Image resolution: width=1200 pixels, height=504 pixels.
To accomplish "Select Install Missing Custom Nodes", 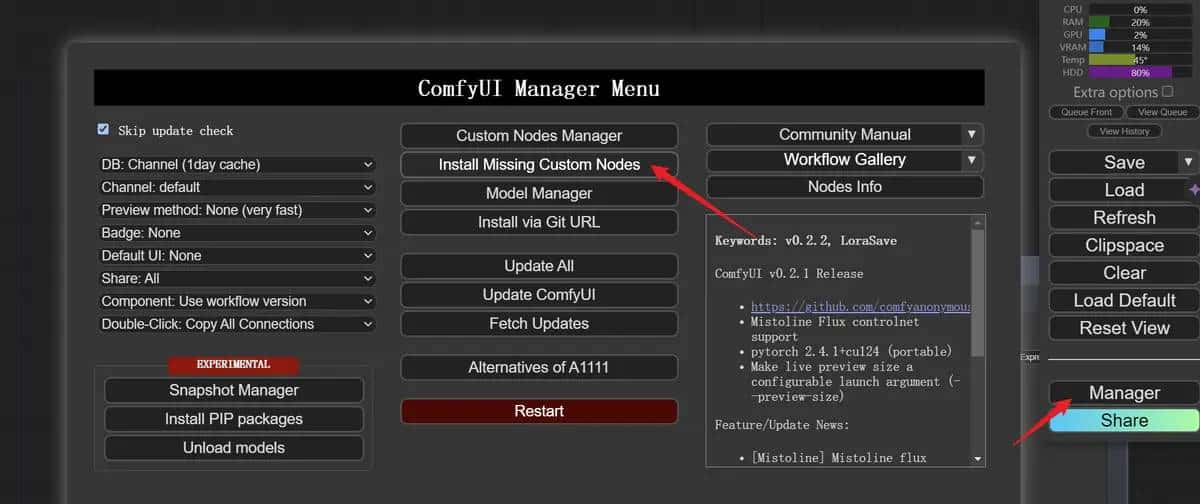I will pyautogui.click(x=539, y=164).
